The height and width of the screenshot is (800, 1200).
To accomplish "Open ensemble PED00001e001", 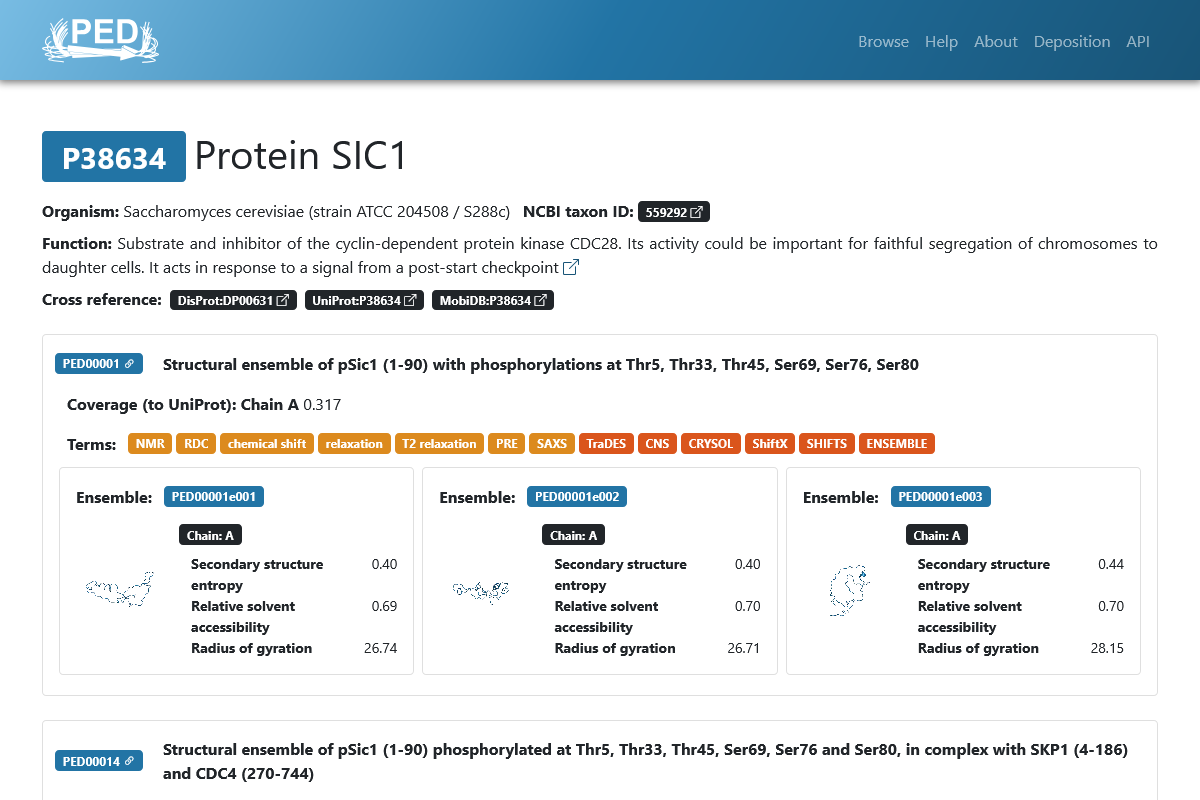I will 214,497.
